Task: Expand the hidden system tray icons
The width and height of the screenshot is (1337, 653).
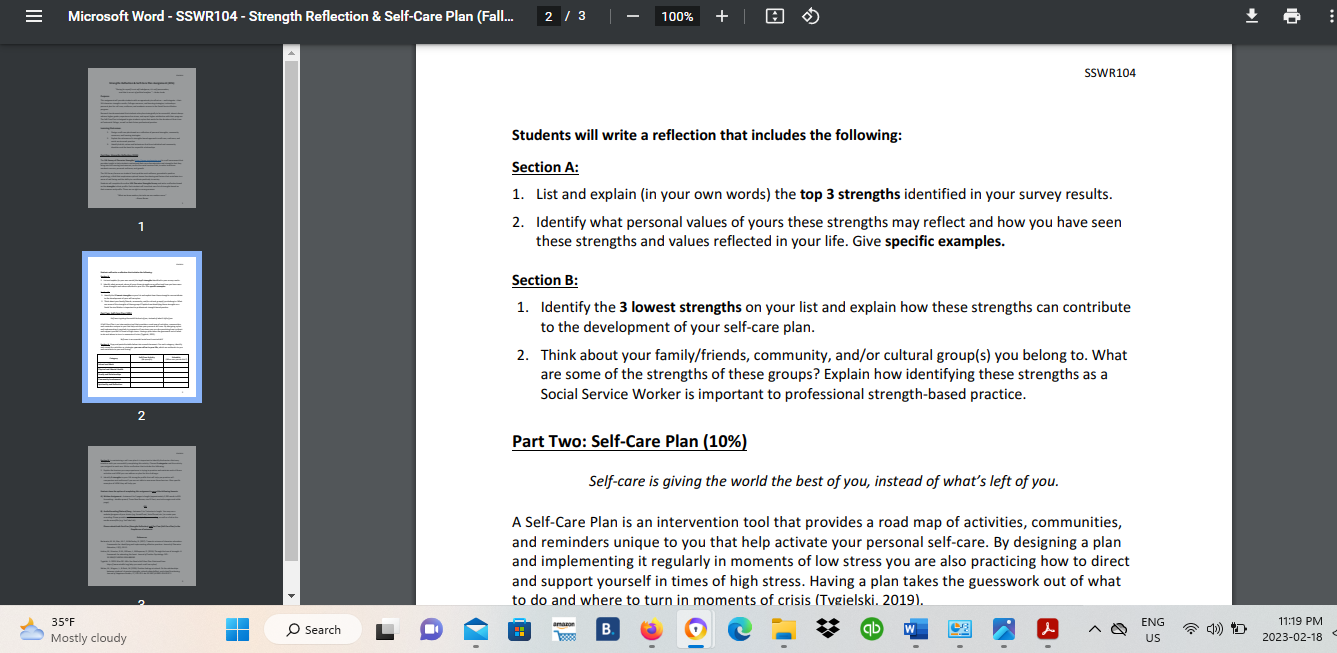Action: click(1095, 629)
